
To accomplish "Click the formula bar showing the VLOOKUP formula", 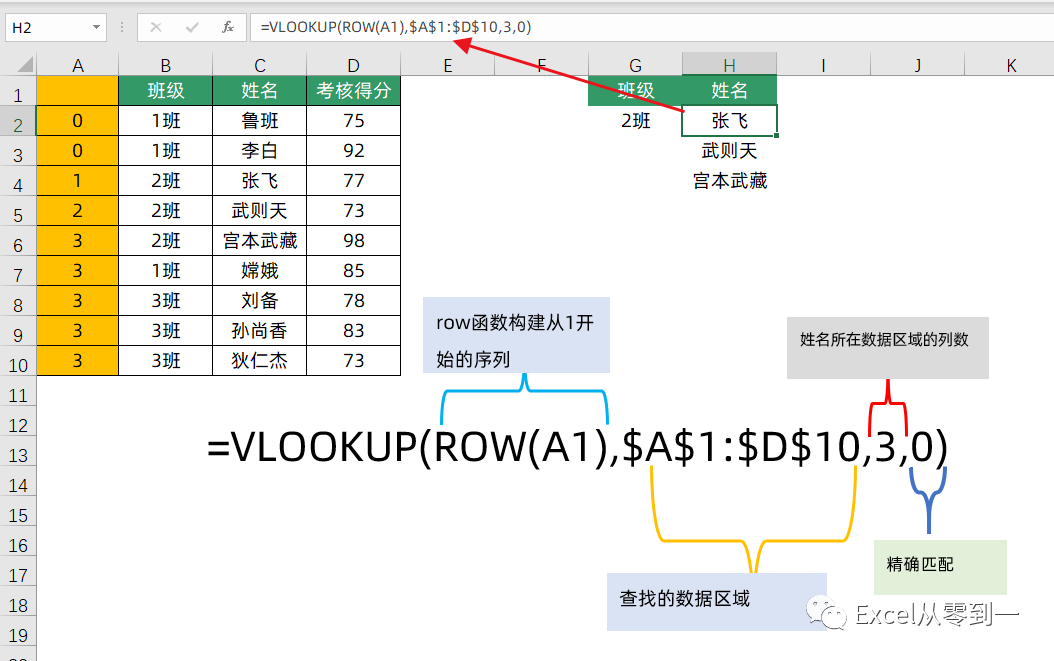I will pyautogui.click(x=400, y=27).
